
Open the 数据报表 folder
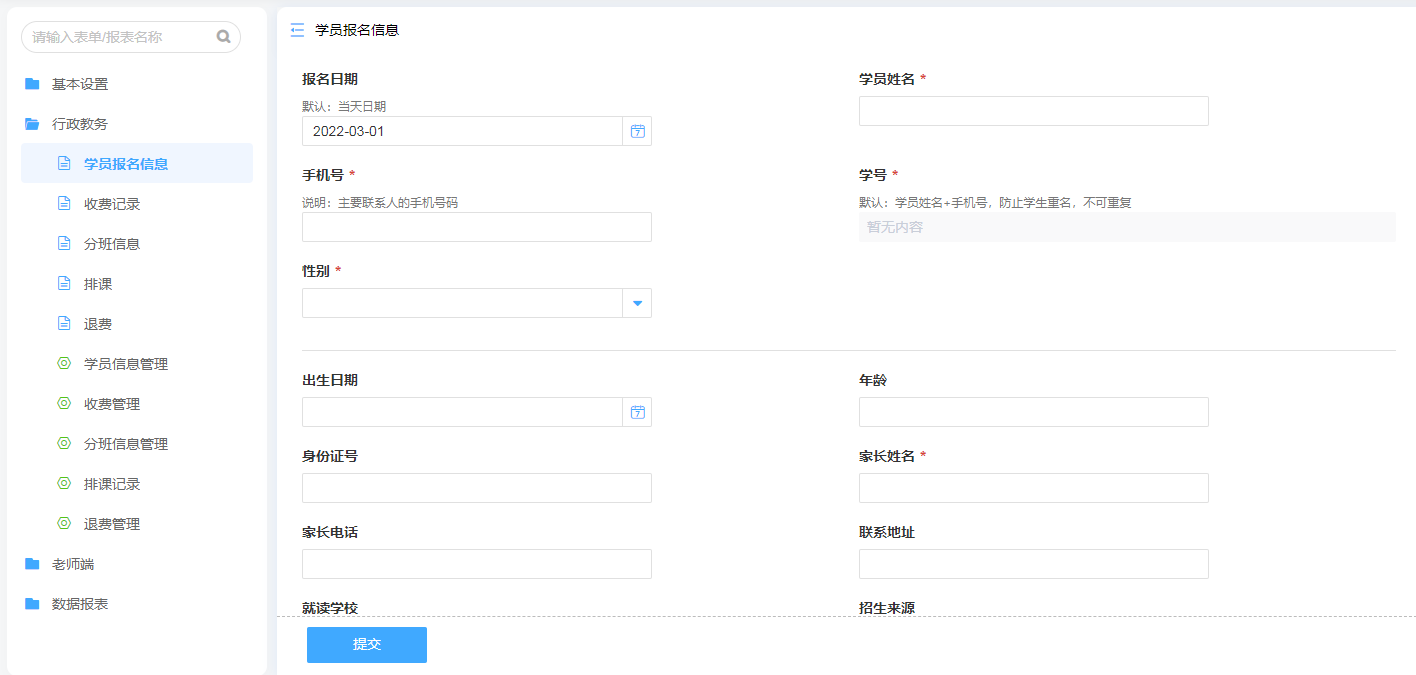(x=80, y=604)
